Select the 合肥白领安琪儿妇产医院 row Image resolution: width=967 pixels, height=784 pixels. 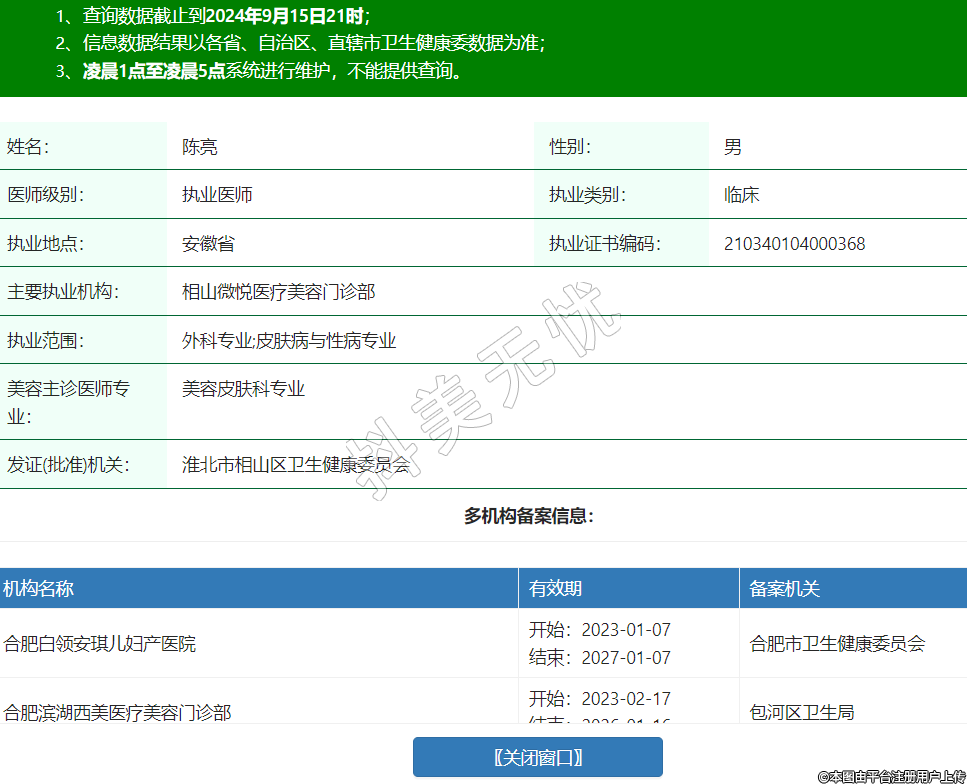(100, 644)
